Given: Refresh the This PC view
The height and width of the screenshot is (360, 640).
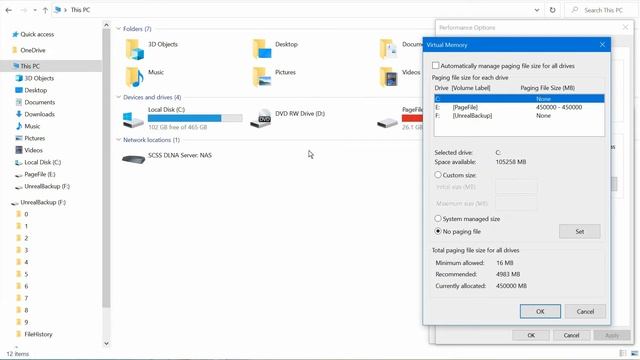Looking at the screenshot, I should point(552,10).
